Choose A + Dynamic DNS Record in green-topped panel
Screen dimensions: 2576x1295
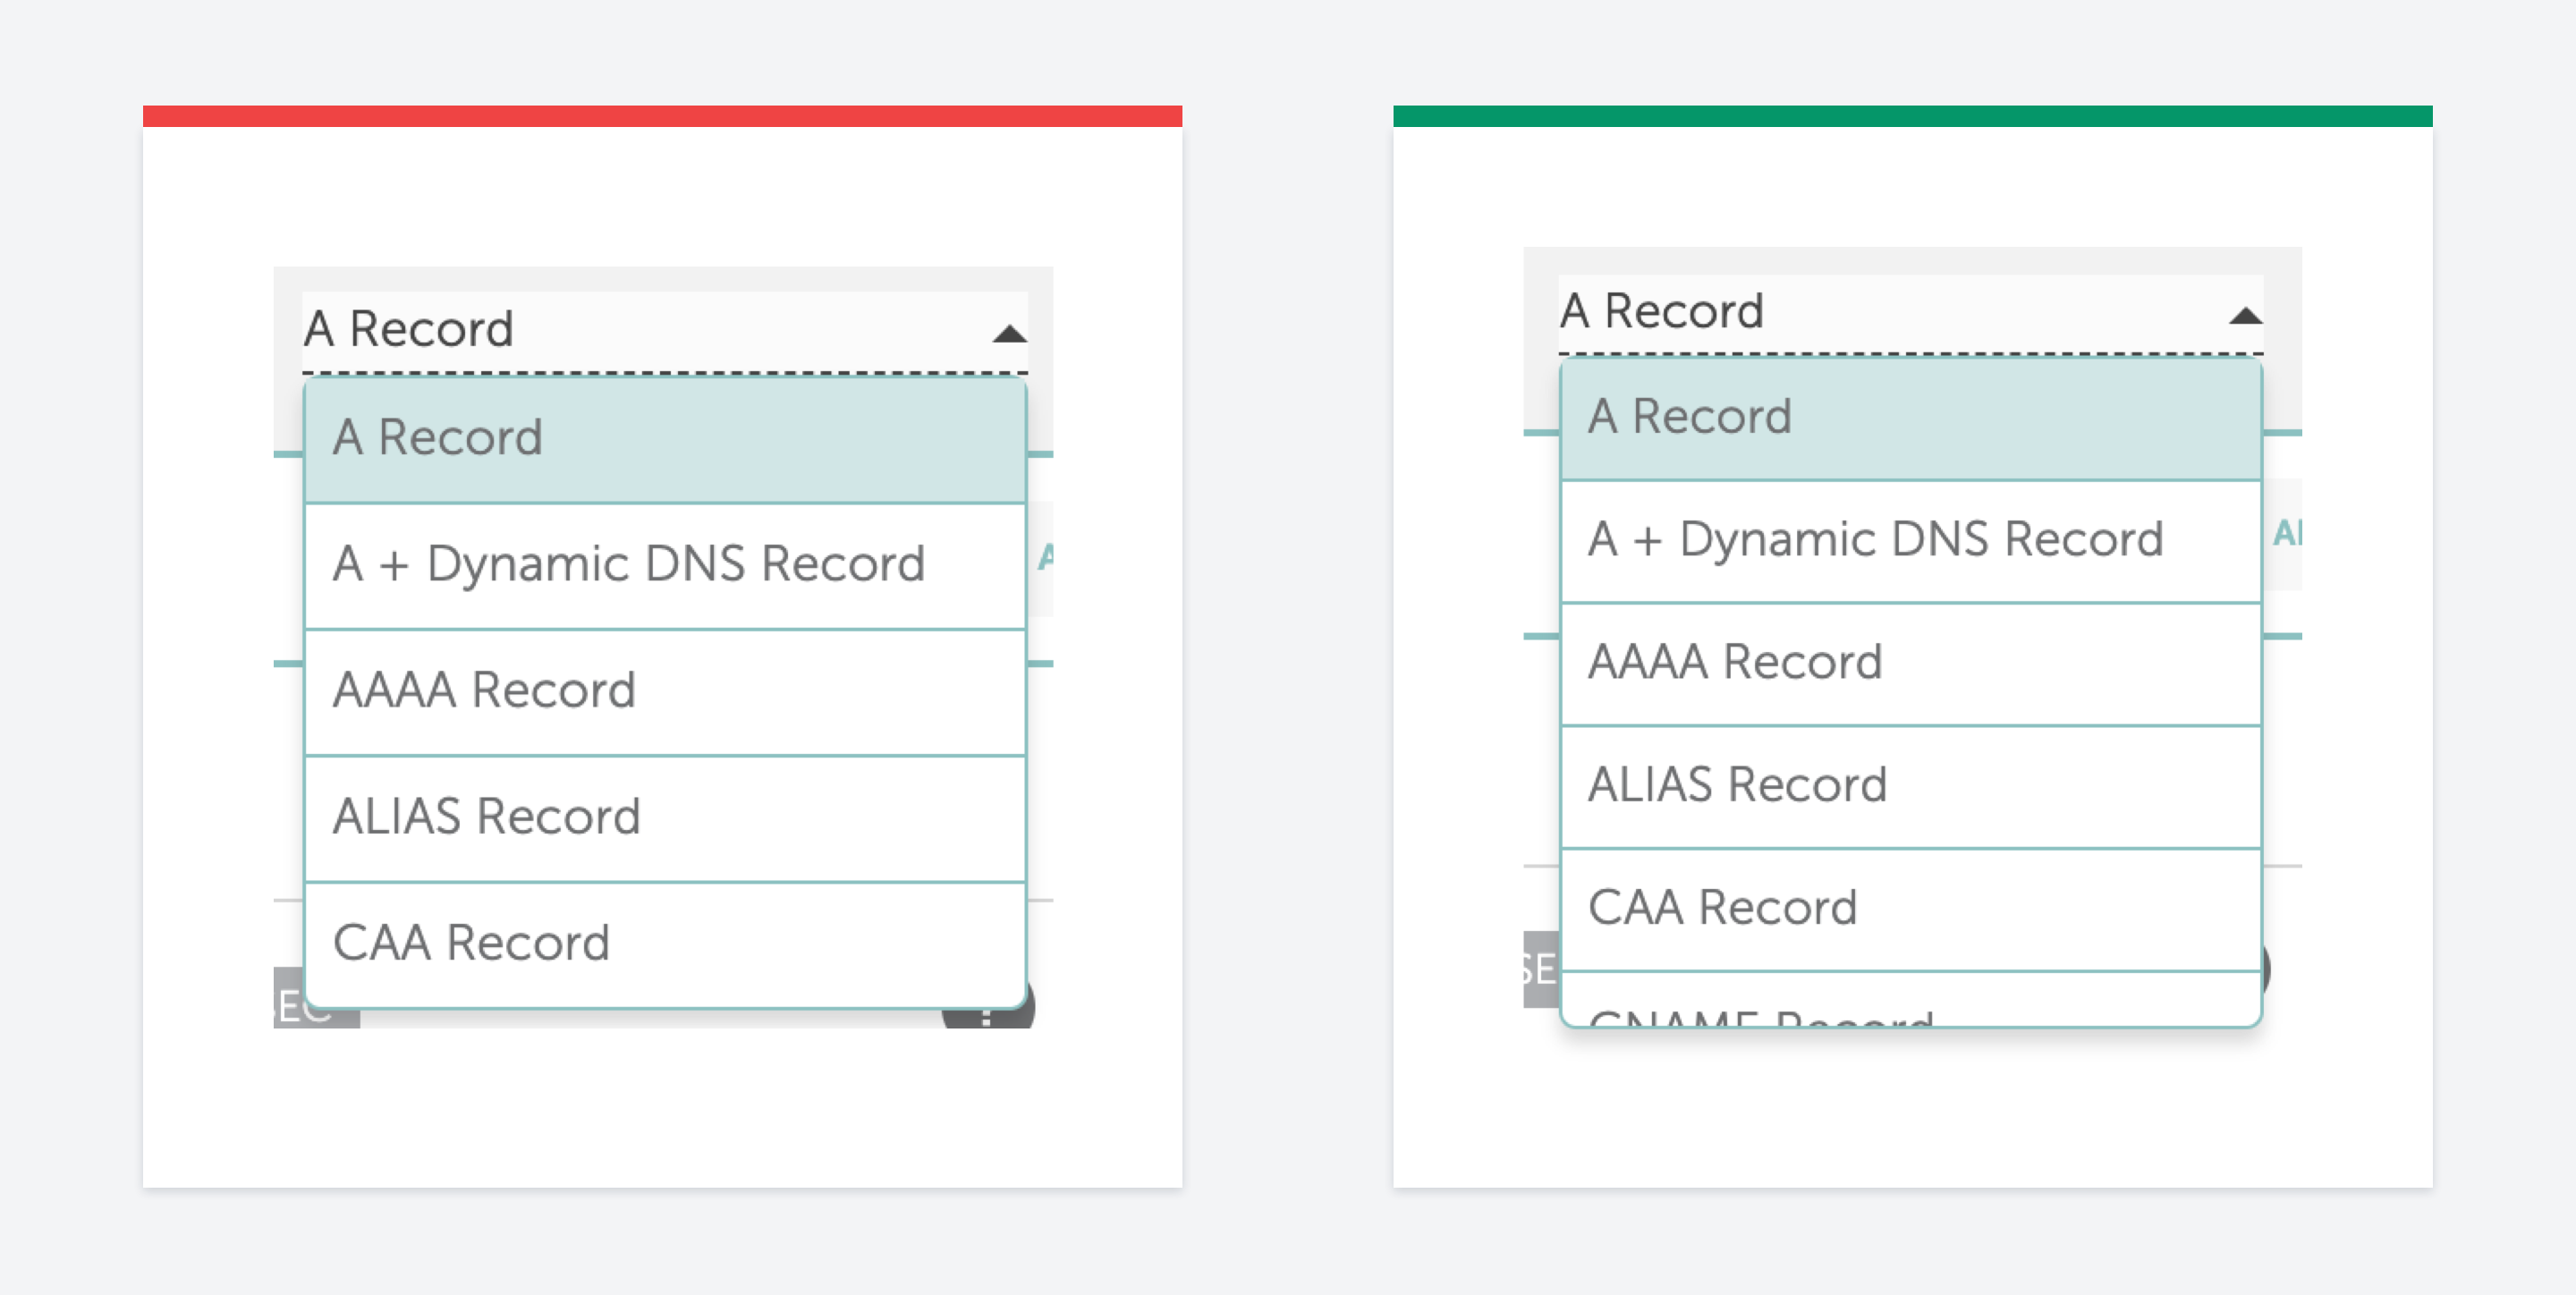pyautogui.click(x=1911, y=541)
